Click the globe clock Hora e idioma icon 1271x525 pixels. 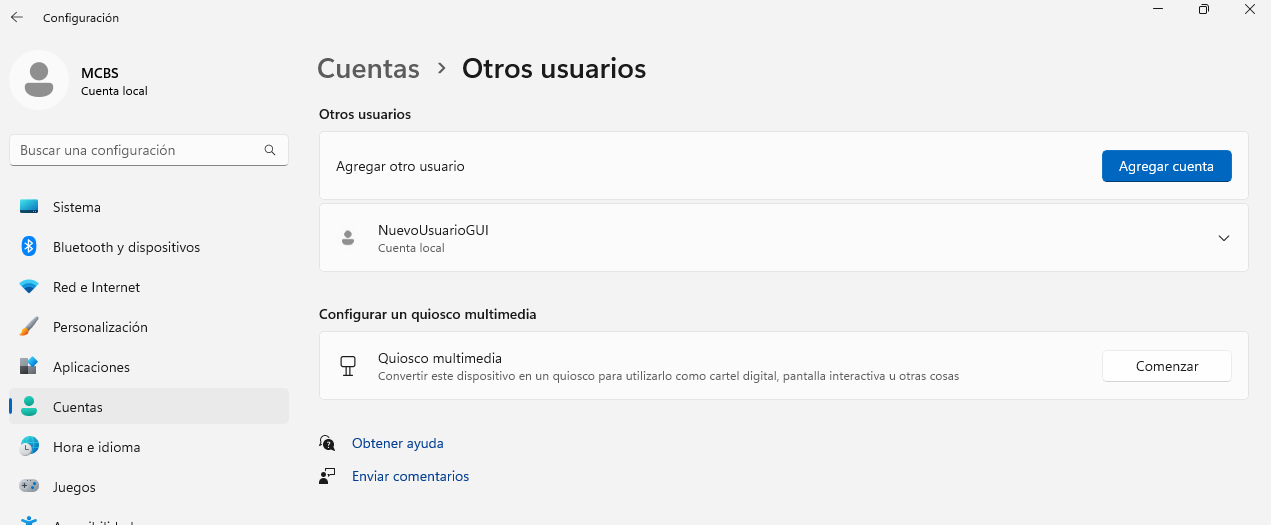click(29, 447)
